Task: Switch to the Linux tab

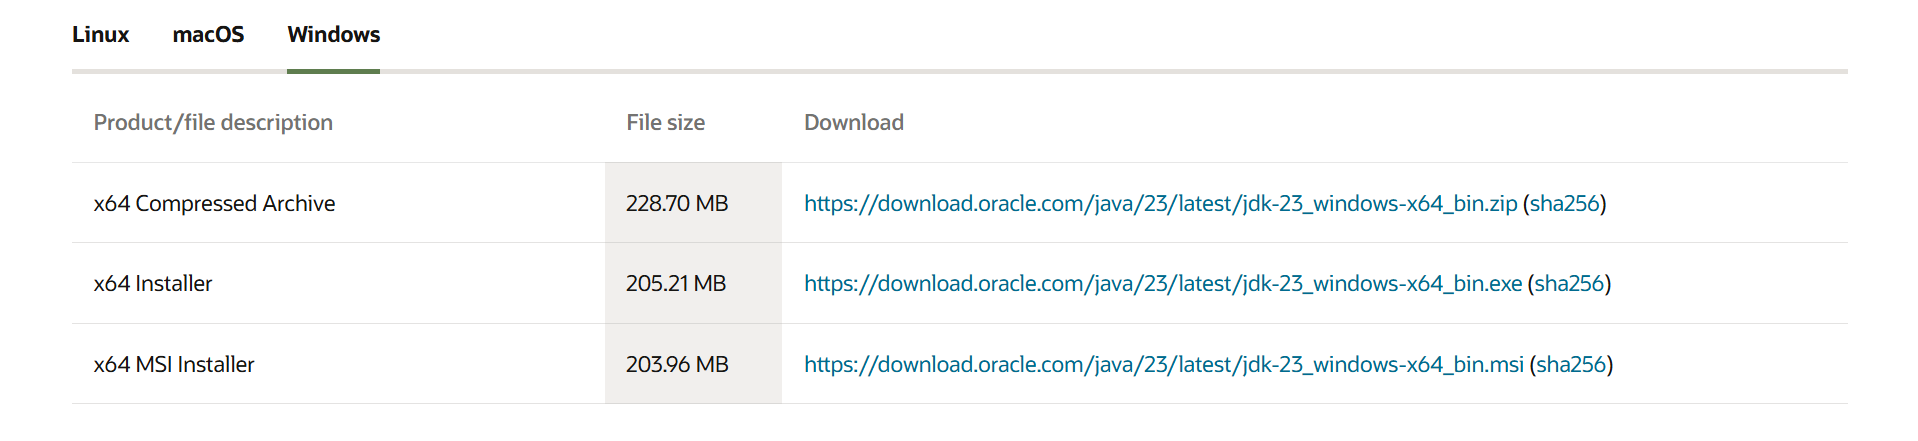Action: (100, 35)
